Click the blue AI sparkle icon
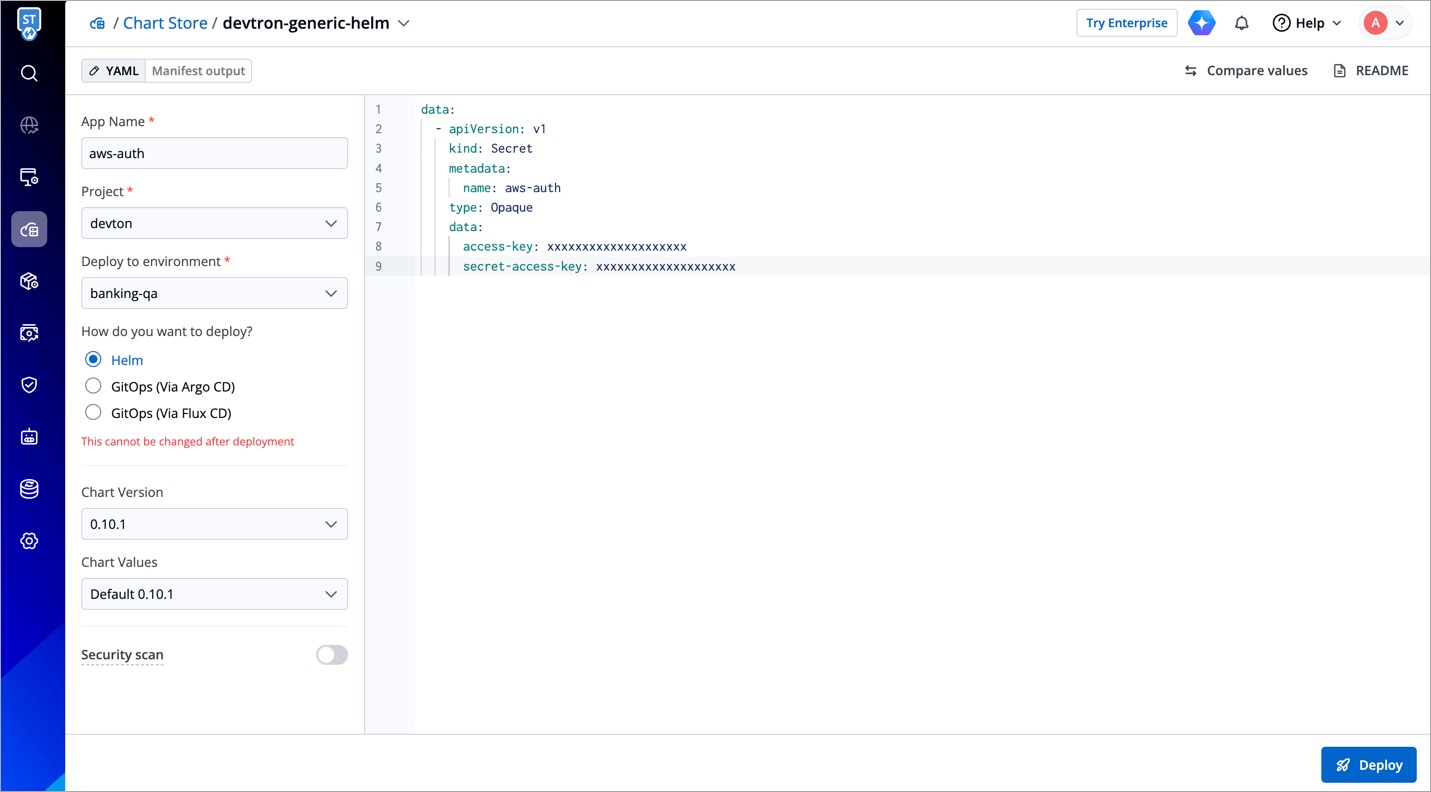The height and width of the screenshot is (792, 1431). click(x=1201, y=23)
